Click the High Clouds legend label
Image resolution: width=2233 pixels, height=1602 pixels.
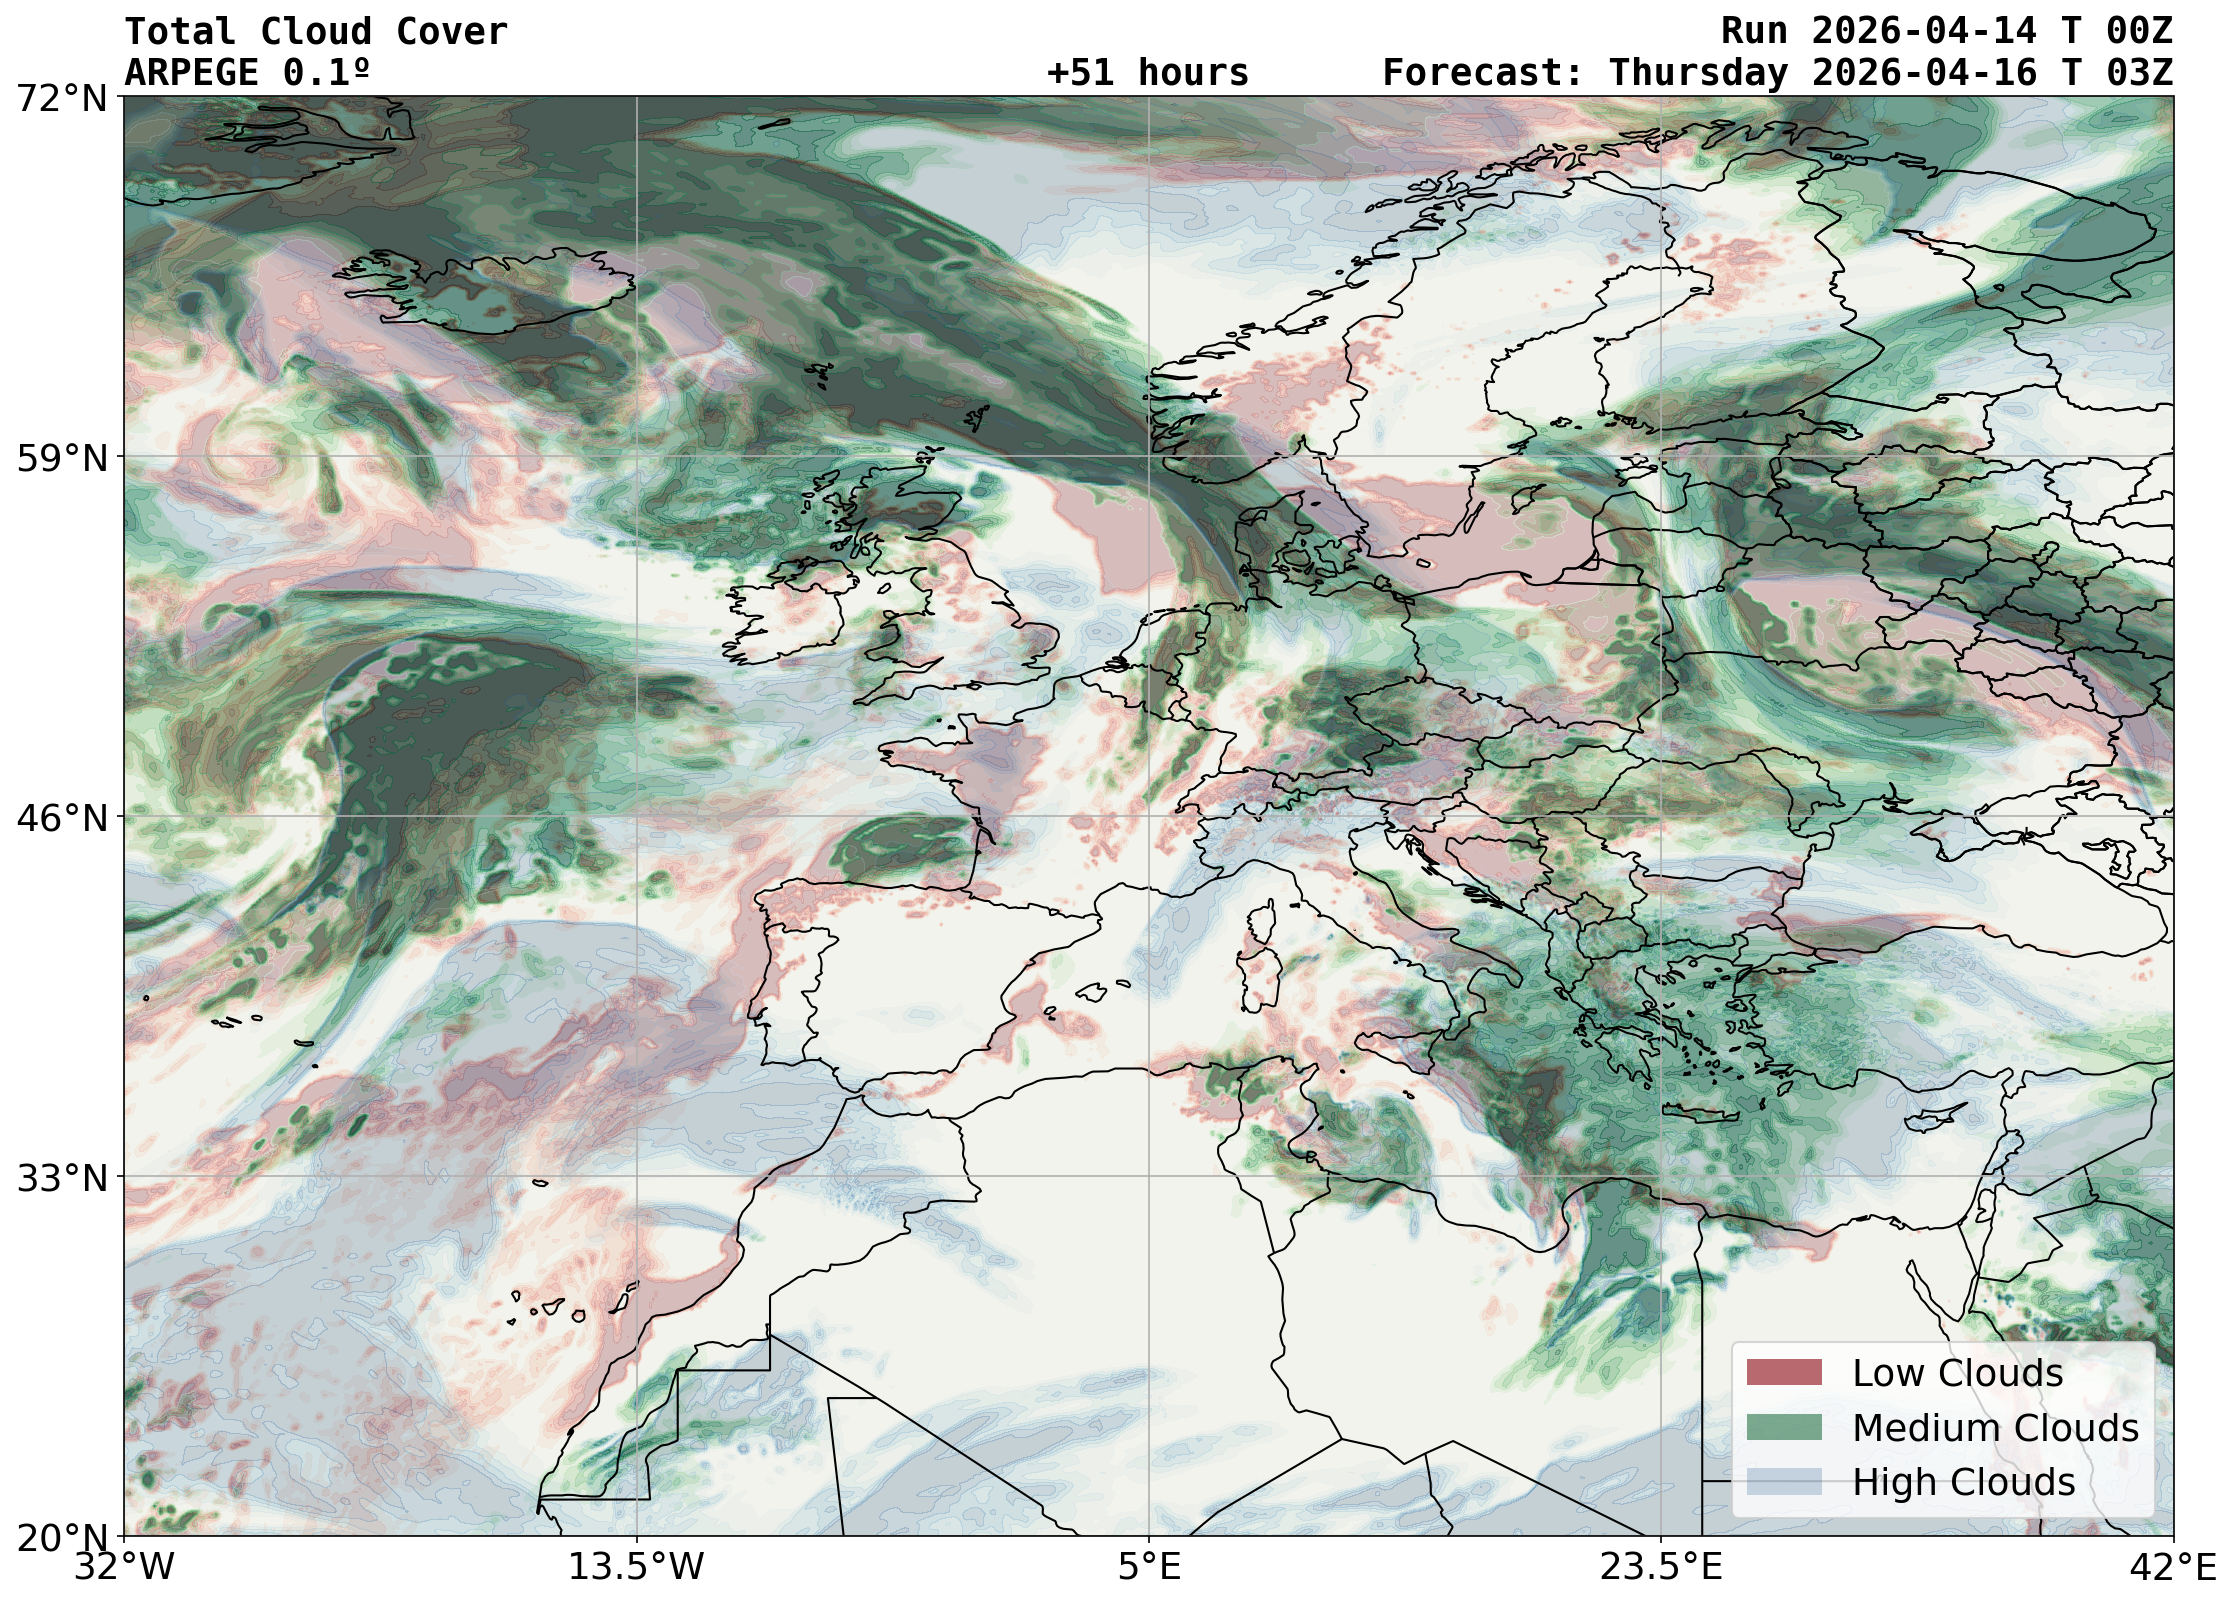[1963, 1482]
